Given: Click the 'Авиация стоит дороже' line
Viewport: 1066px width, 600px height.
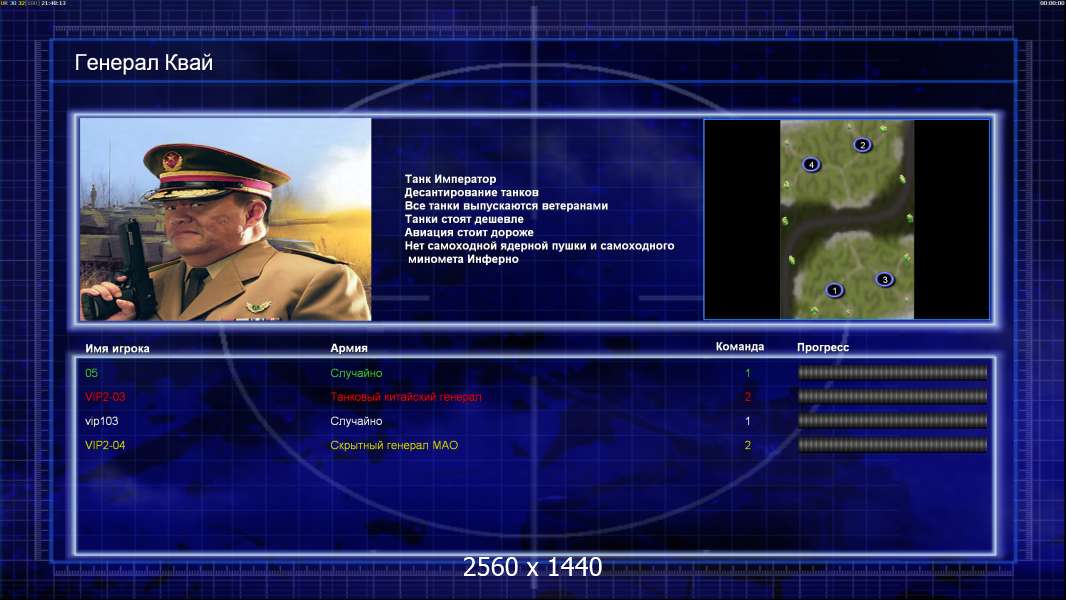Looking at the screenshot, I should click(x=468, y=232).
